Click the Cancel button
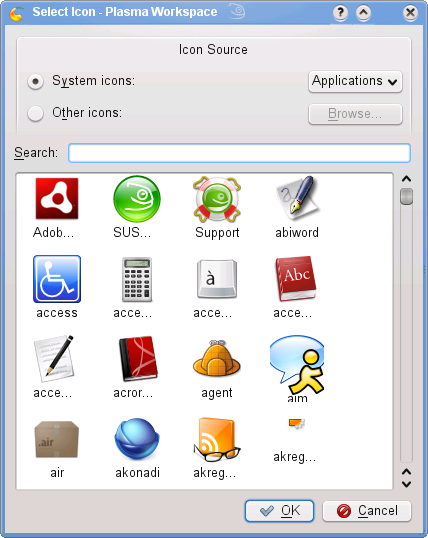Screen dimensions: 428x538 click(x=367, y=511)
